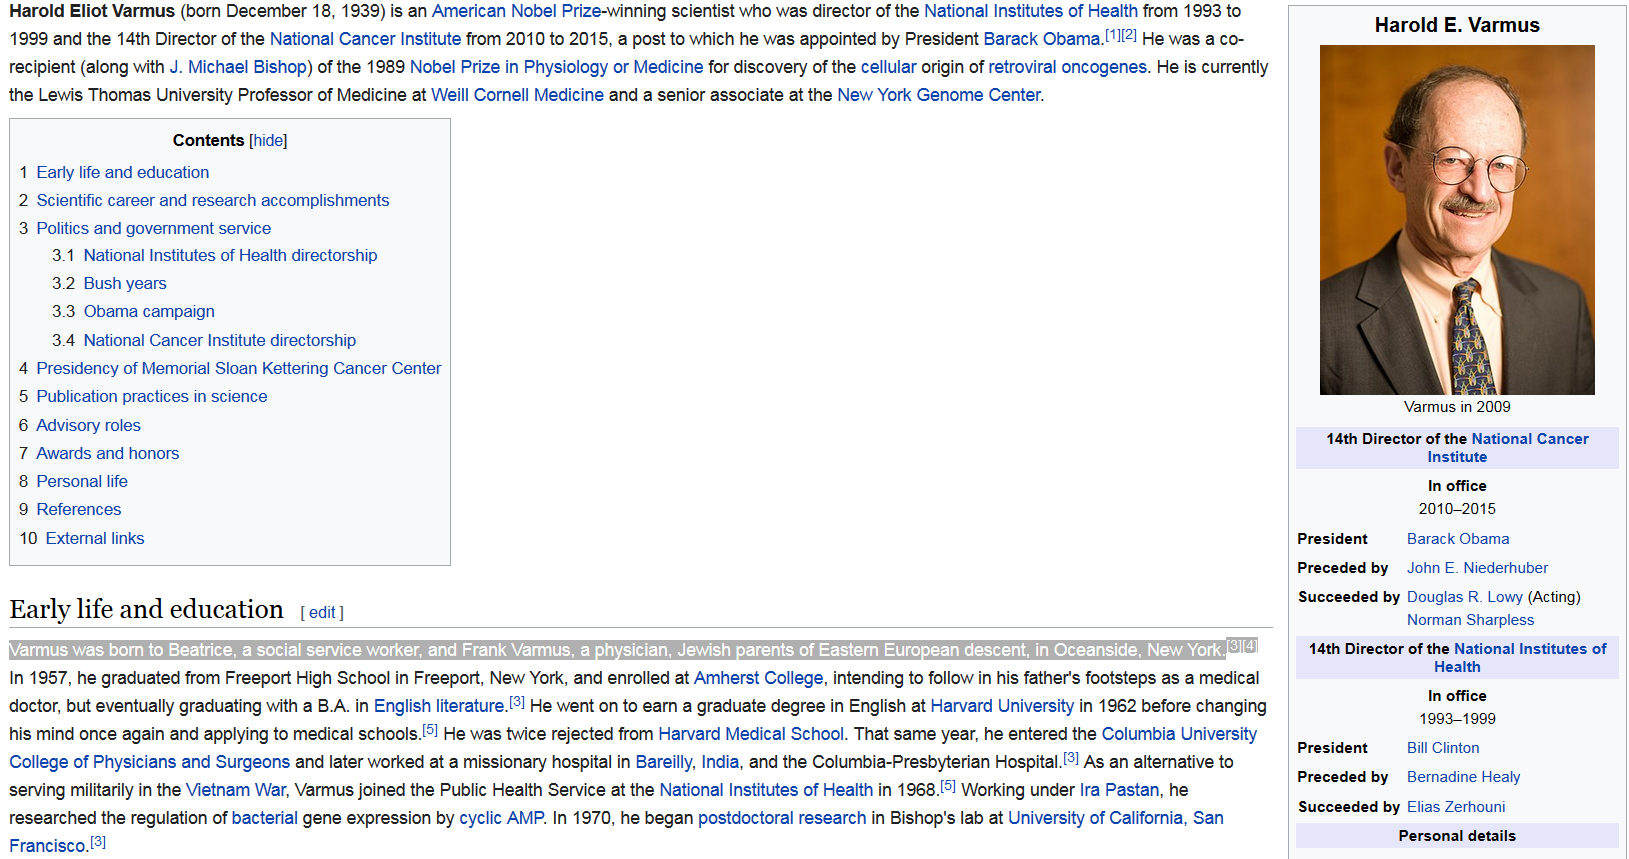Visit the Weill Cornell Medicine link

pyautogui.click(x=518, y=95)
